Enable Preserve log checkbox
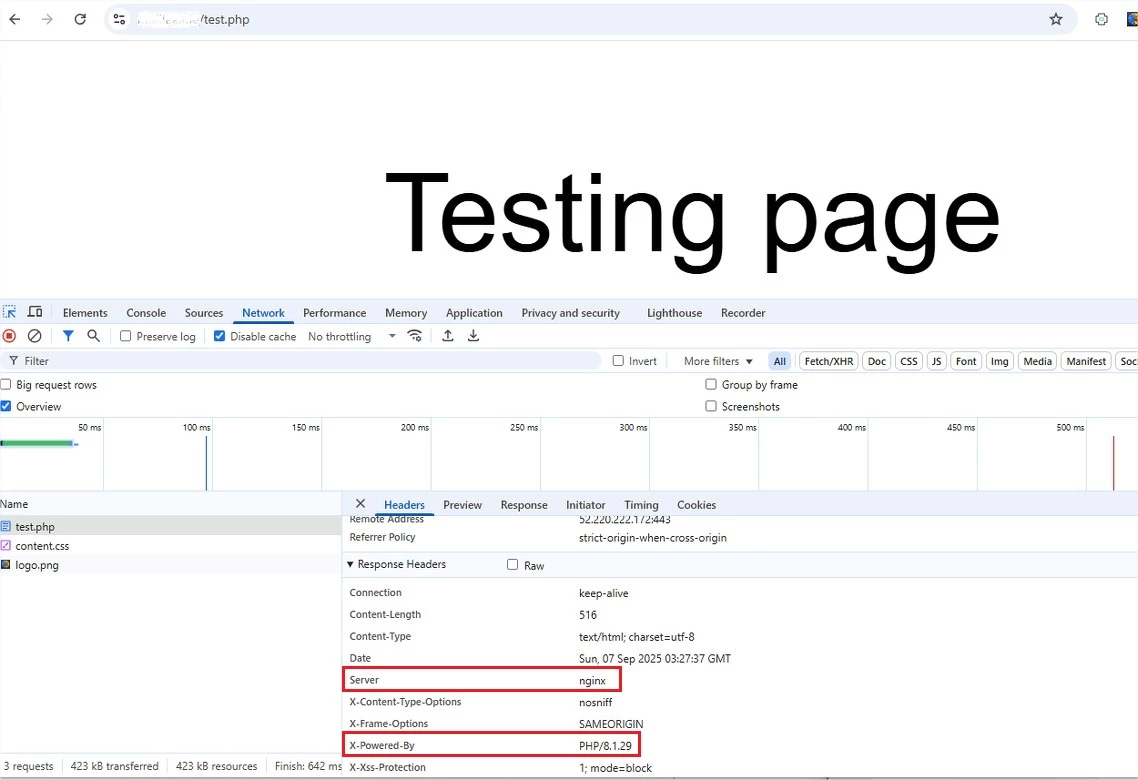 [126, 336]
